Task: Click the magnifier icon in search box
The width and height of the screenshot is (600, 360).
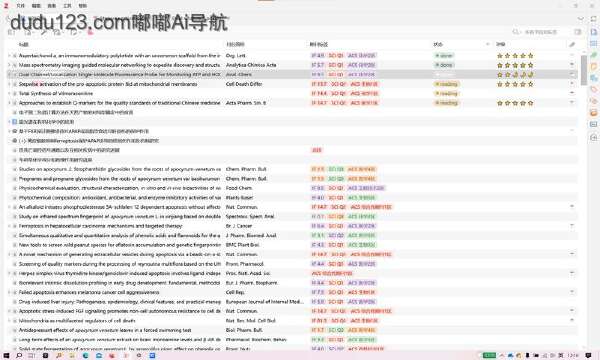Action: point(516,32)
